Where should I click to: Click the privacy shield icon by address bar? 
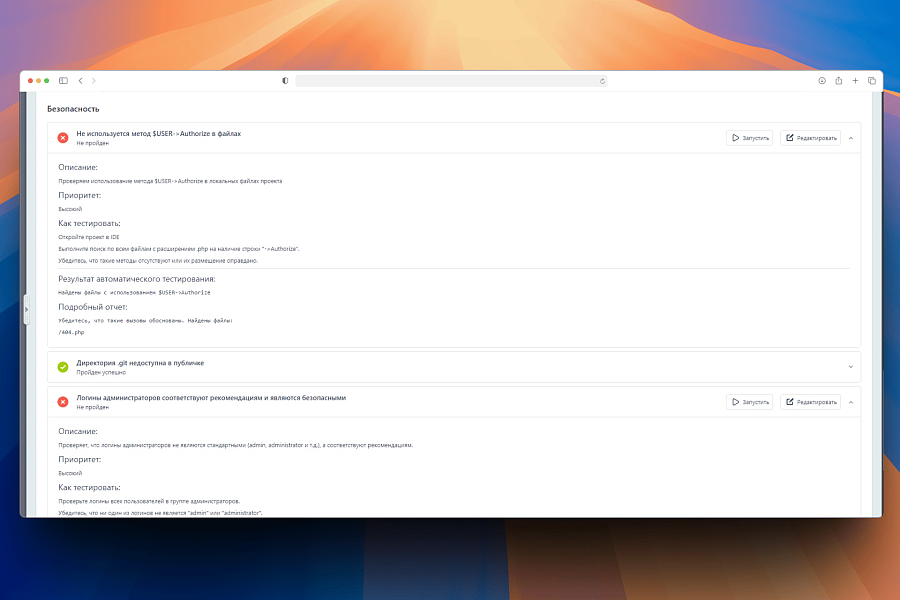(x=285, y=81)
